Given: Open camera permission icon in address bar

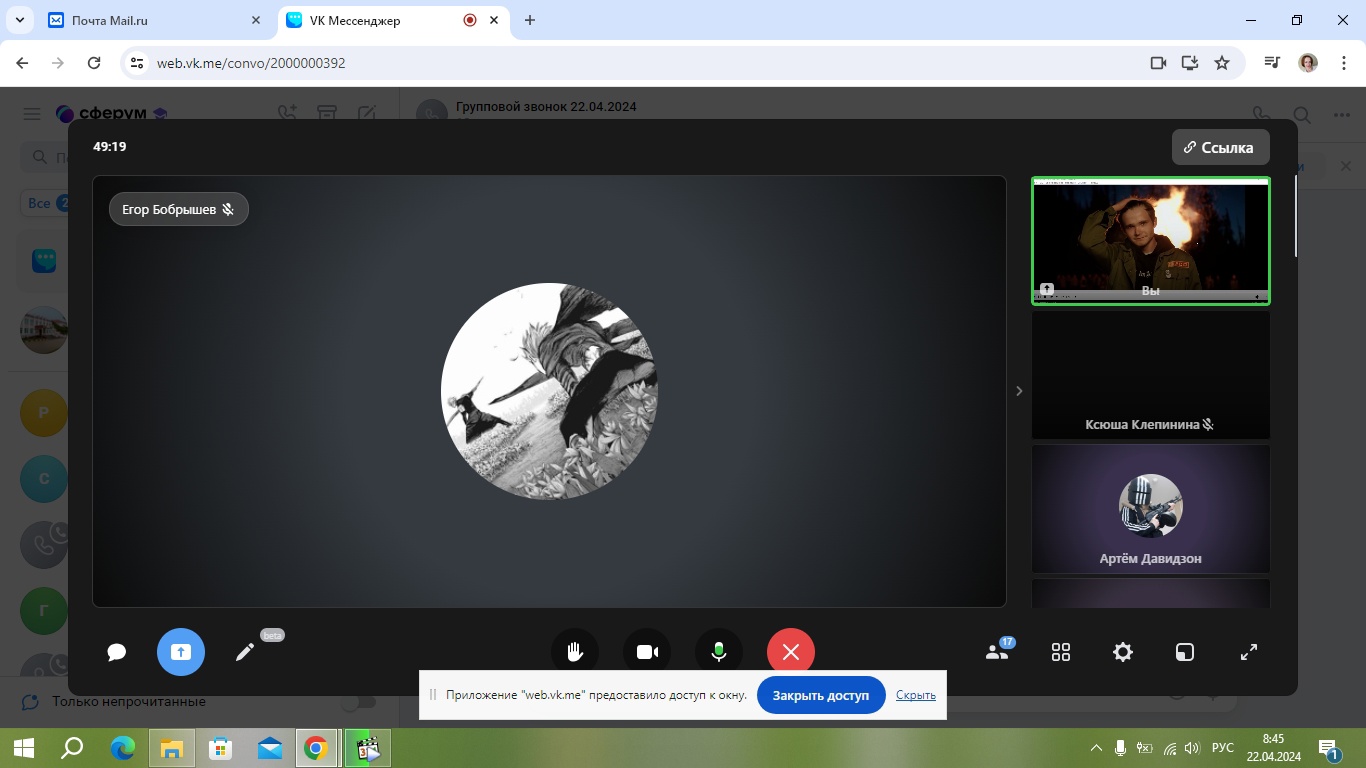Looking at the screenshot, I should [1158, 63].
